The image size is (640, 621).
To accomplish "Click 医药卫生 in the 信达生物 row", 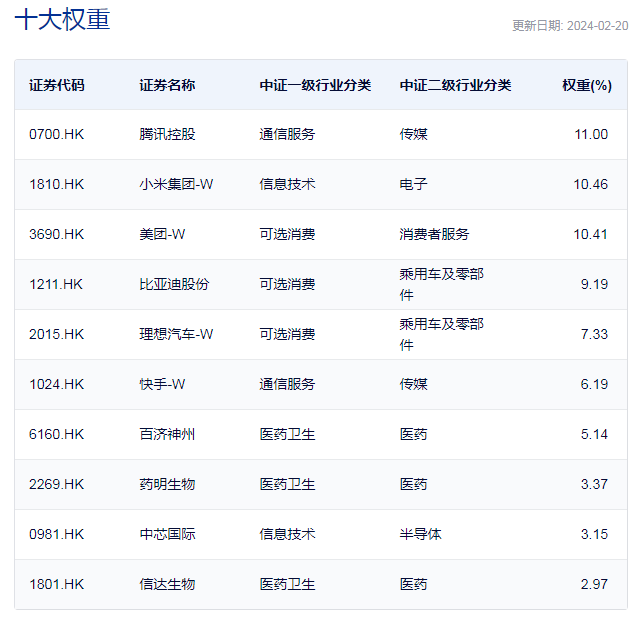I will tap(287, 584).
